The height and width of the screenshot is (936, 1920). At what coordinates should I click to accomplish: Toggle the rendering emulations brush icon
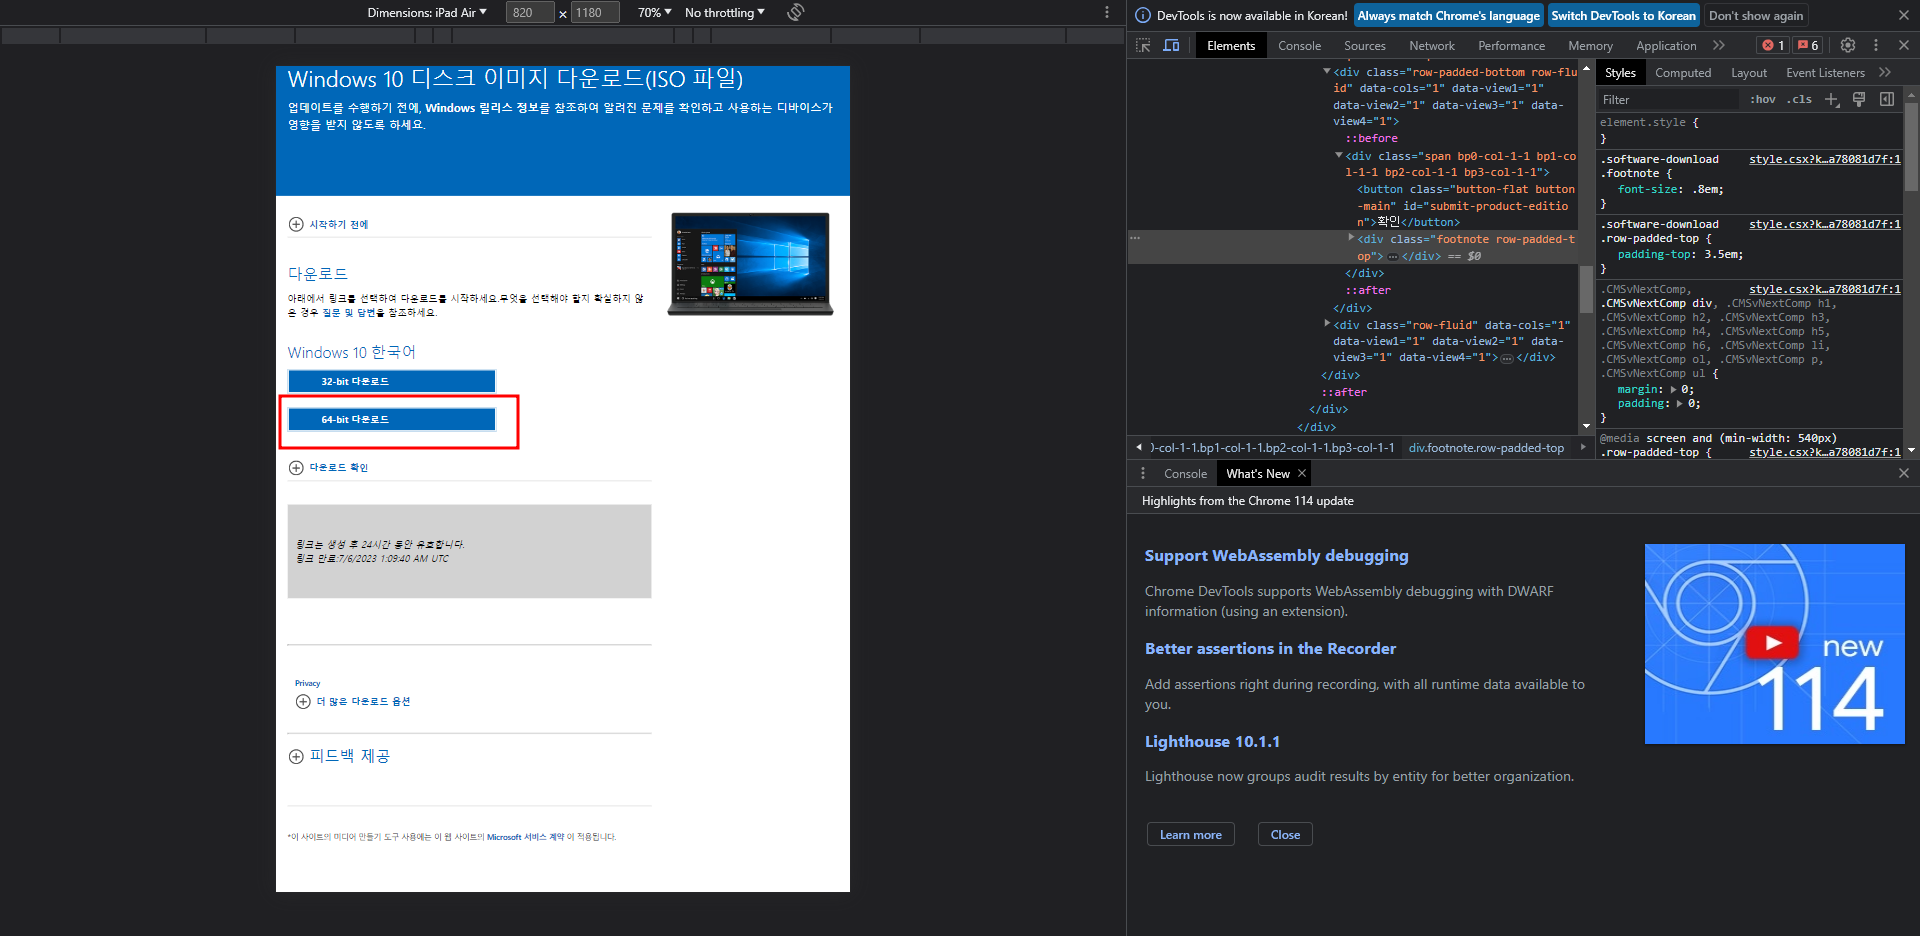click(x=1859, y=100)
